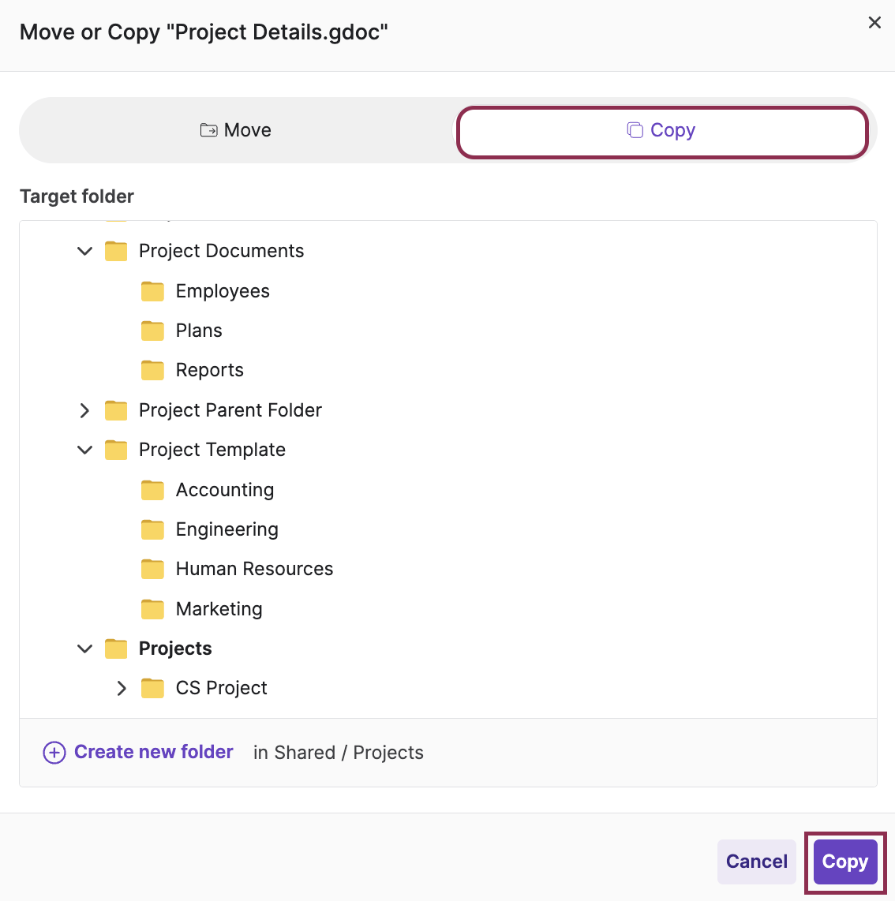Close the Move or Copy dialog
Screen dimensions: 895x901
(x=875, y=22)
